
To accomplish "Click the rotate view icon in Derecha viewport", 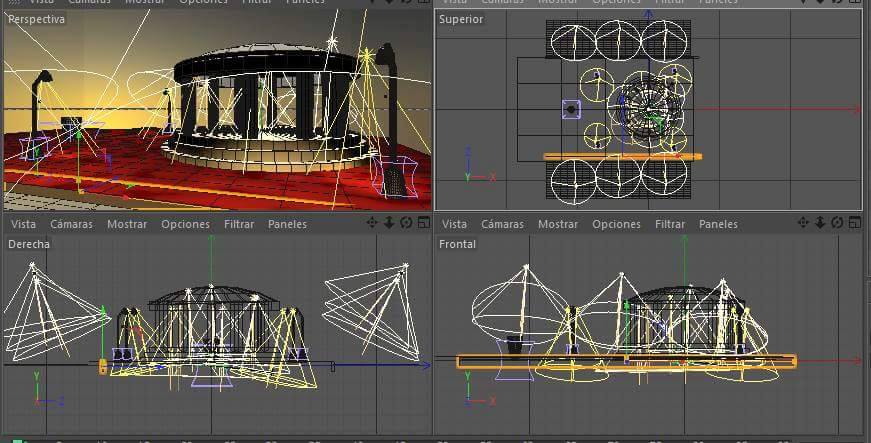I will click(406, 224).
